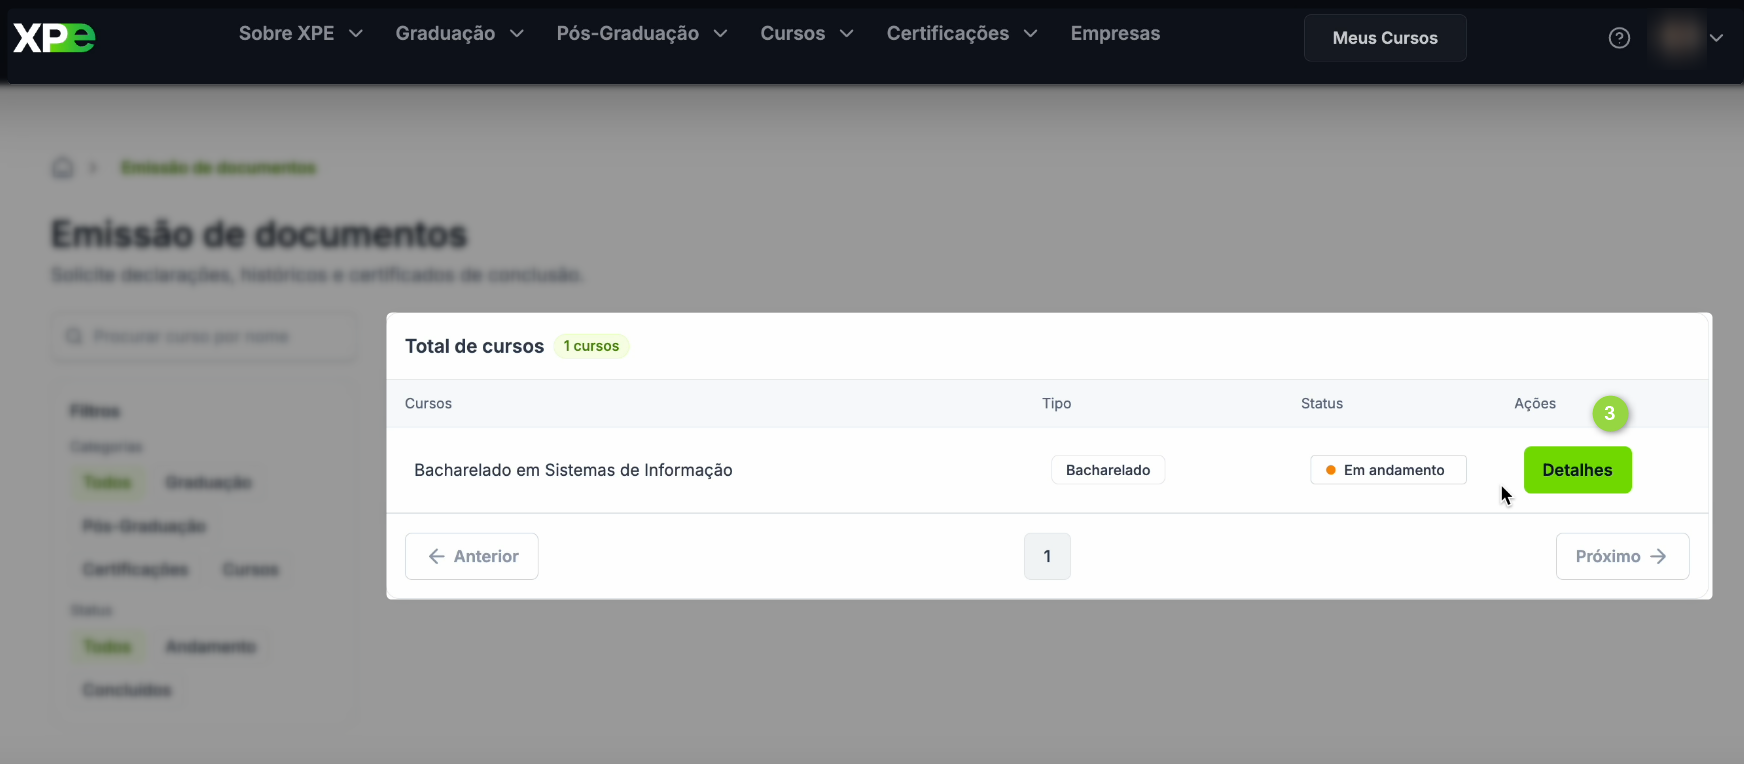
Task: Open Detalhes for Sistemas de Informação
Action: [1577, 470]
